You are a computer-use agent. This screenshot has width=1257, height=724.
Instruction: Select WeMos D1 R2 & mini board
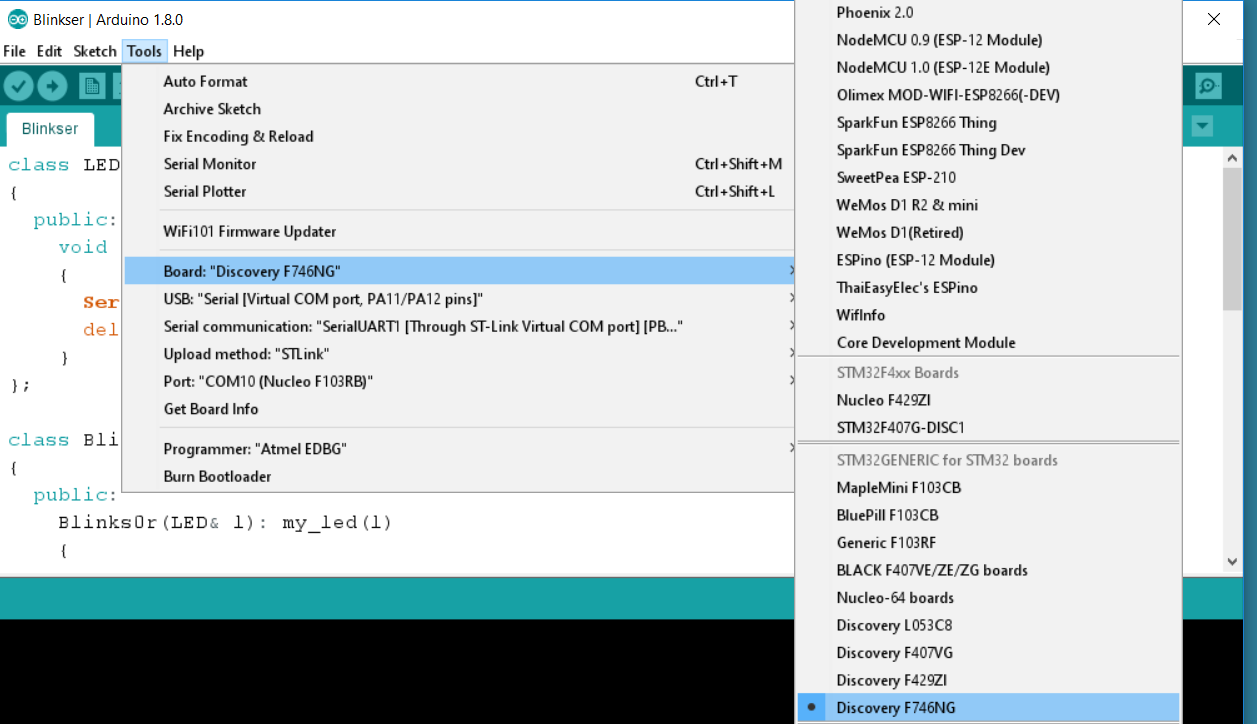pyautogui.click(x=988, y=205)
